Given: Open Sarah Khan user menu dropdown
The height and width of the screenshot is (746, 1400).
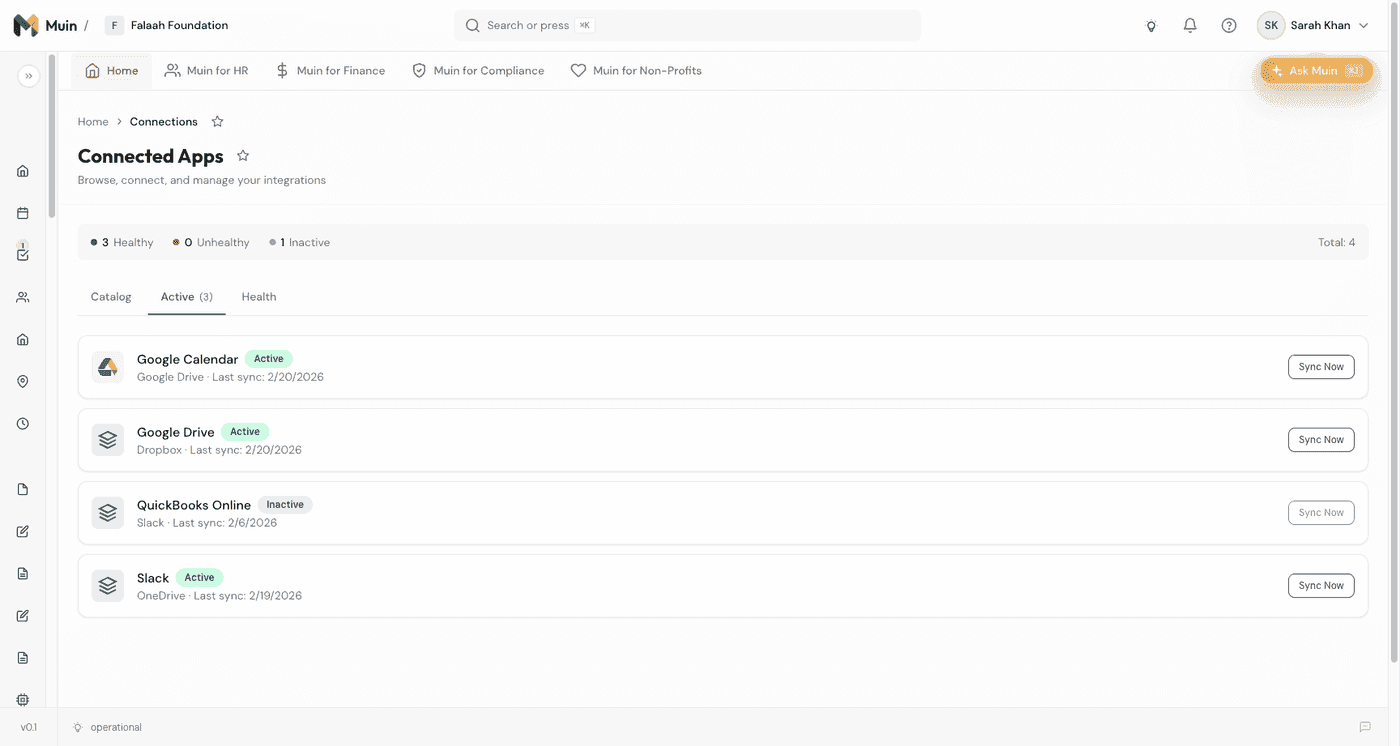Looking at the screenshot, I should point(1314,26).
